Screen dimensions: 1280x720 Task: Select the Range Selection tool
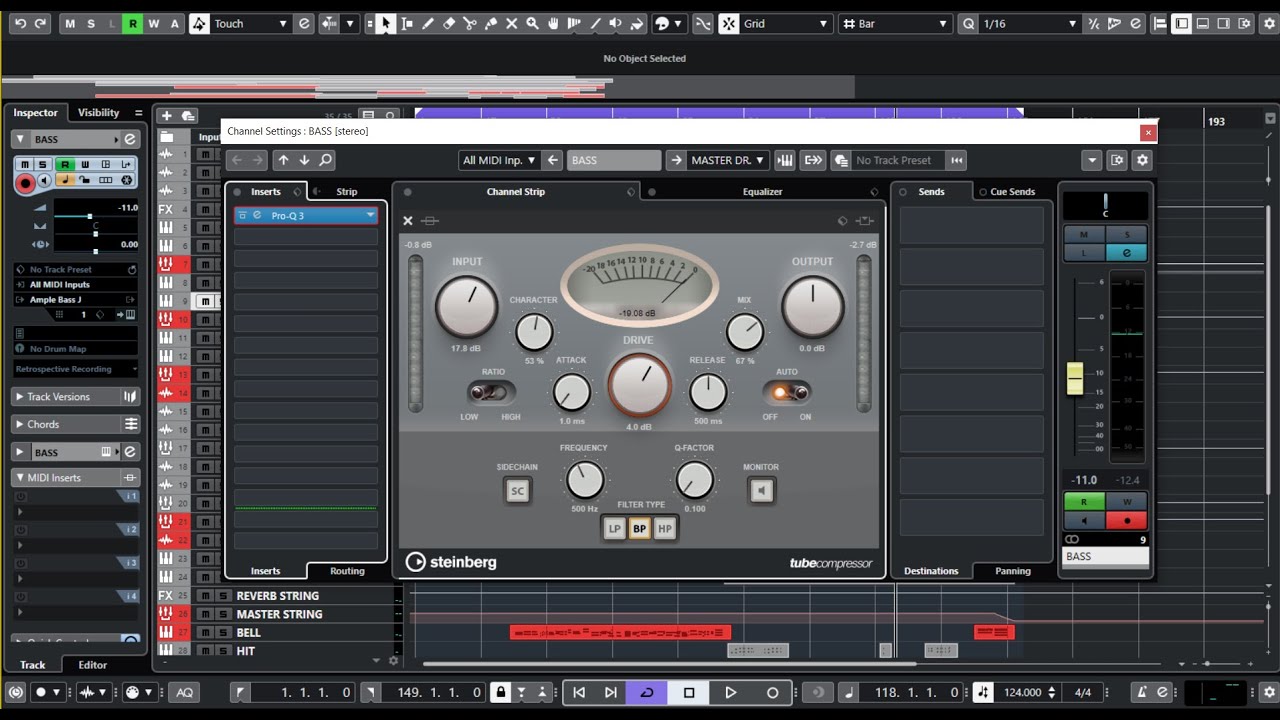(x=407, y=24)
